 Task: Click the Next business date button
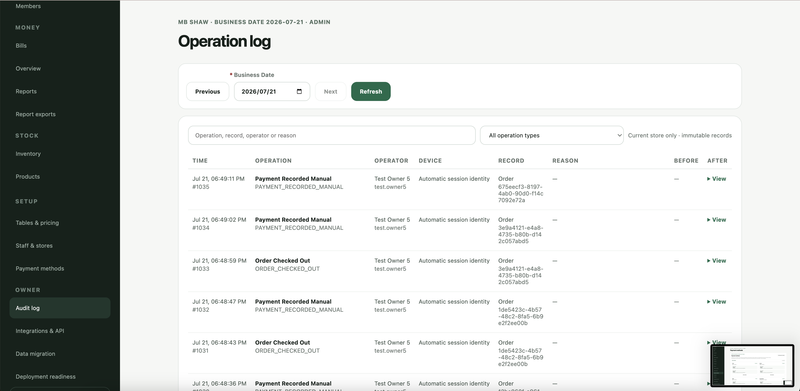tap(331, 91)
